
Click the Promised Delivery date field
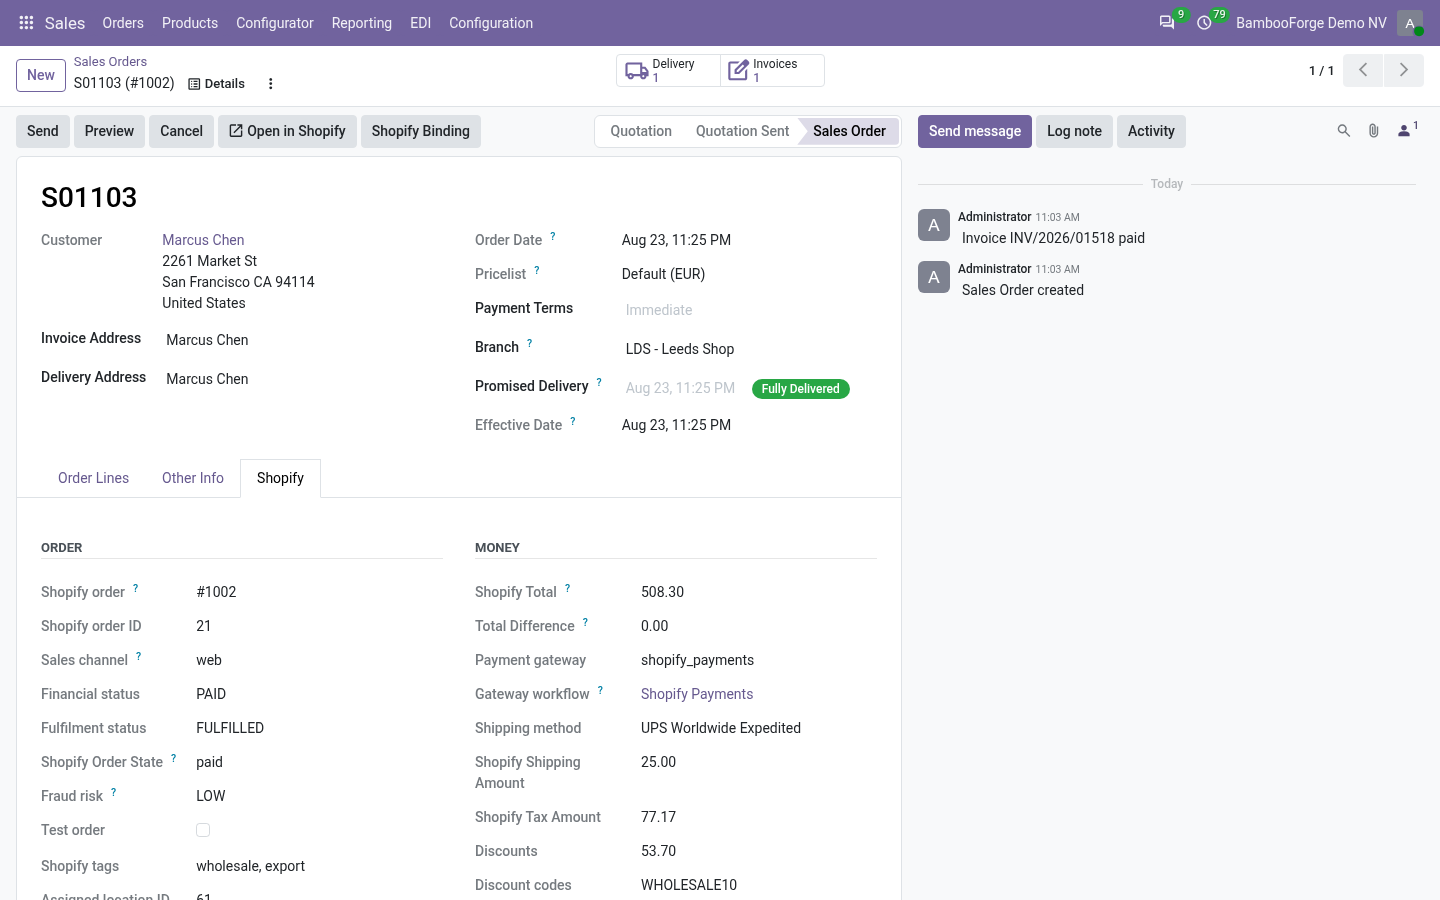[680, 388]
